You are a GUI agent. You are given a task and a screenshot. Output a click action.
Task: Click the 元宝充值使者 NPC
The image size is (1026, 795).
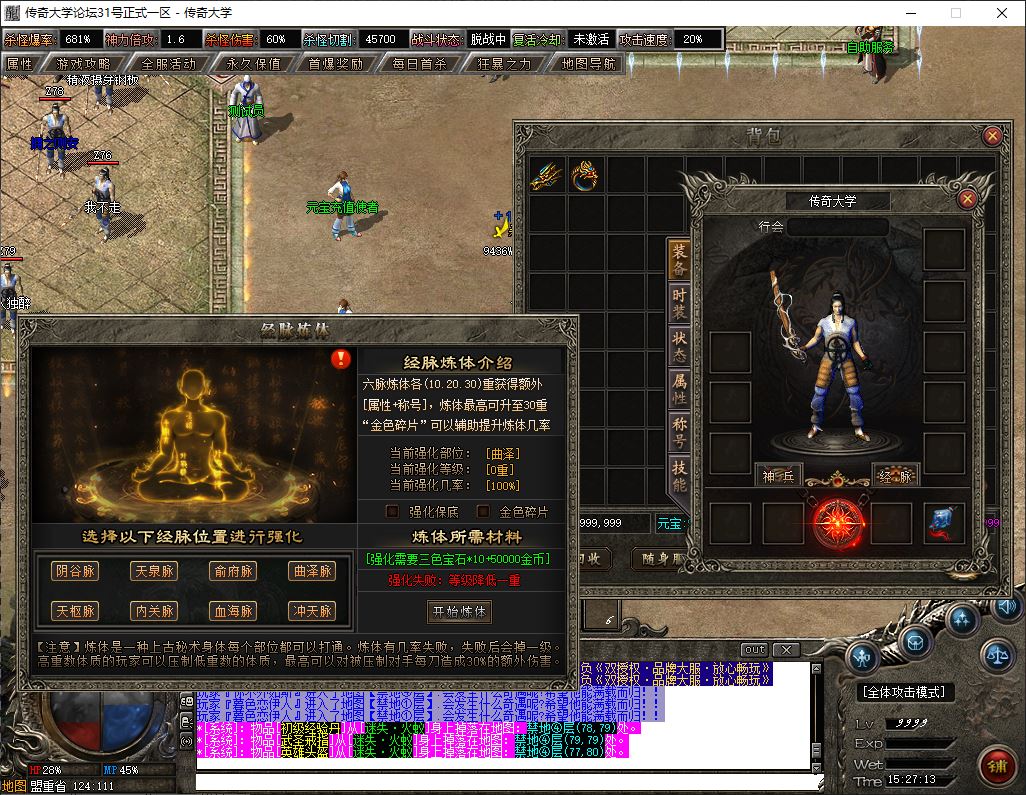343,206
